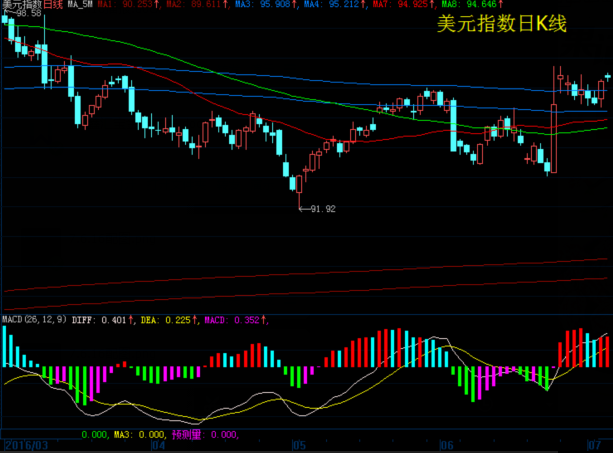
Task: Click the 06 month marker on axis
Action: tap(447, 444)
